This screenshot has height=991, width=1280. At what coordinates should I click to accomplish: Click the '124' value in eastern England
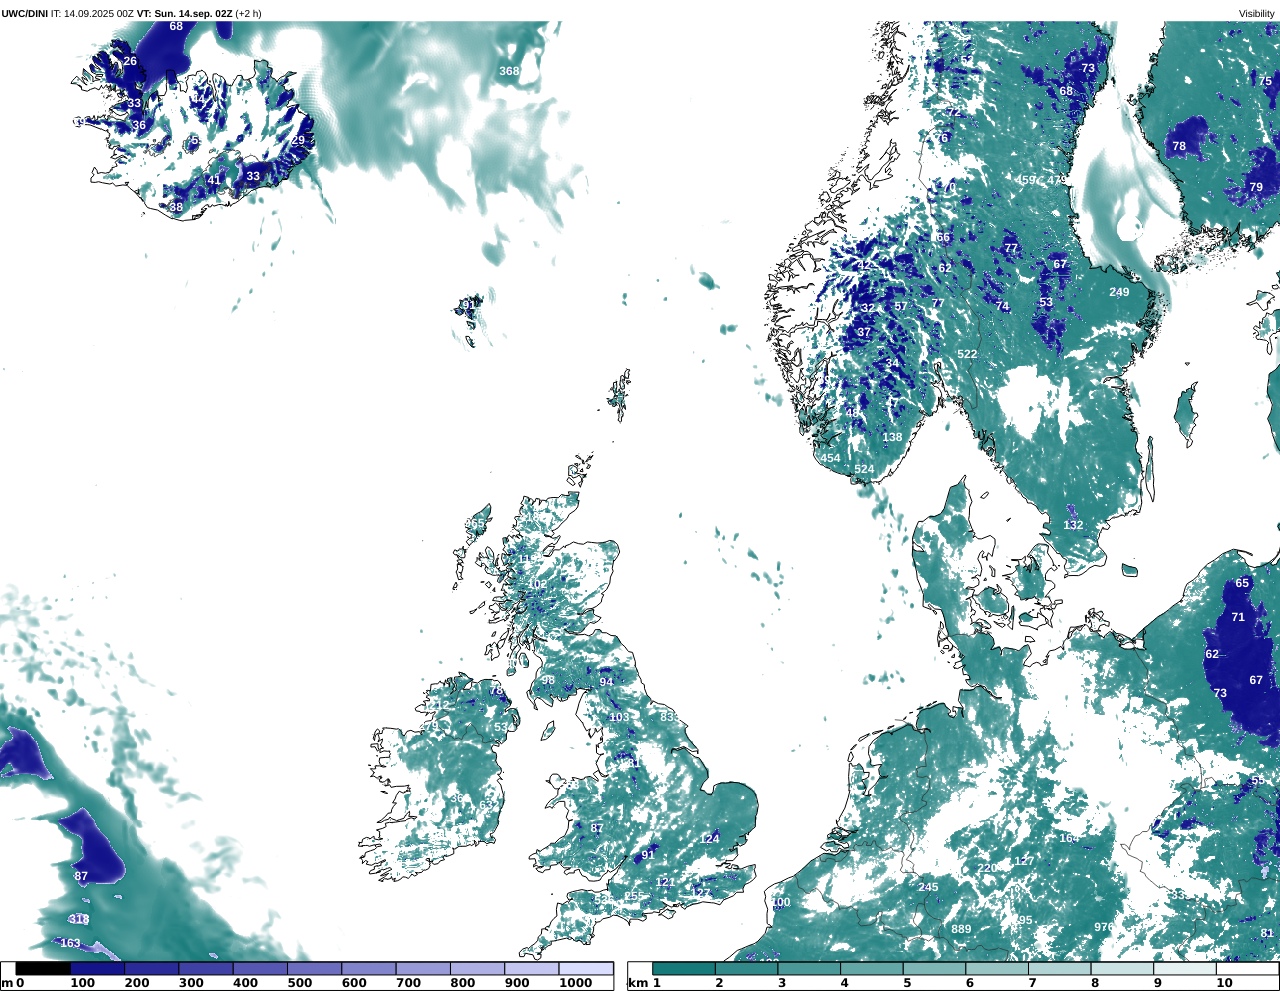click(x=710, y=838)
